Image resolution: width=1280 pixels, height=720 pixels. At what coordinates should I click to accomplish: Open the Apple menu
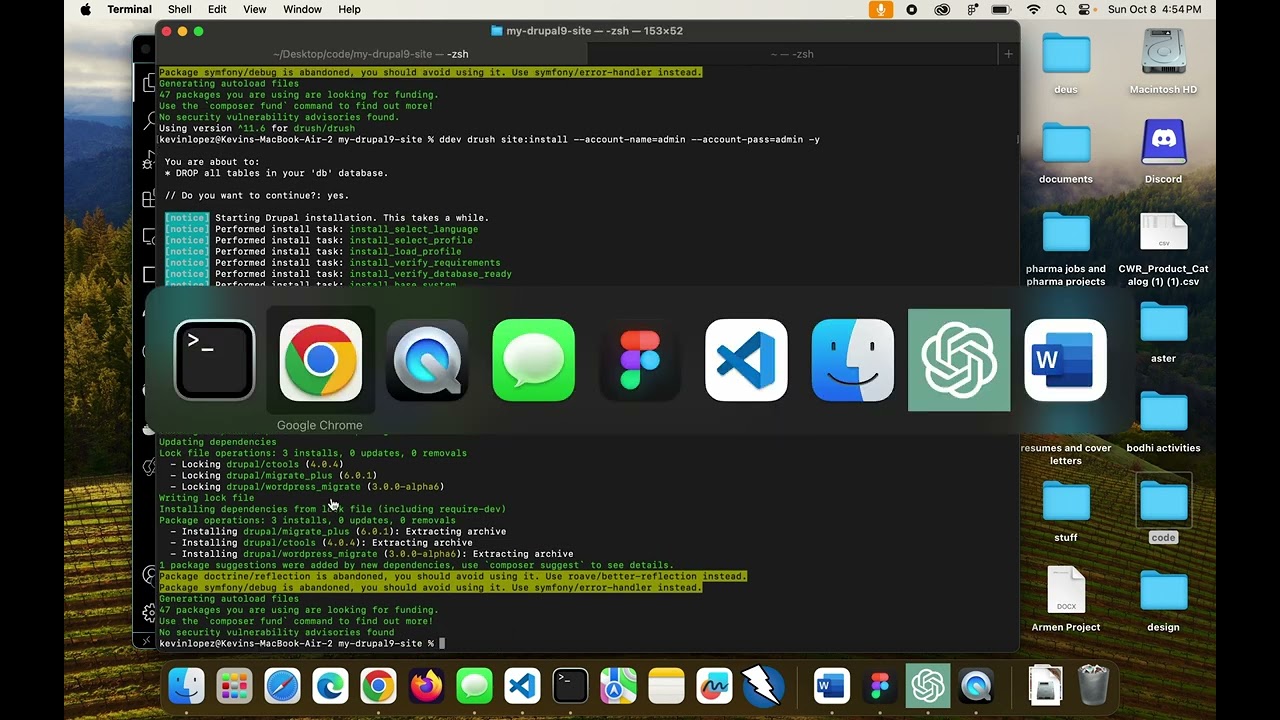click(85, 9)
